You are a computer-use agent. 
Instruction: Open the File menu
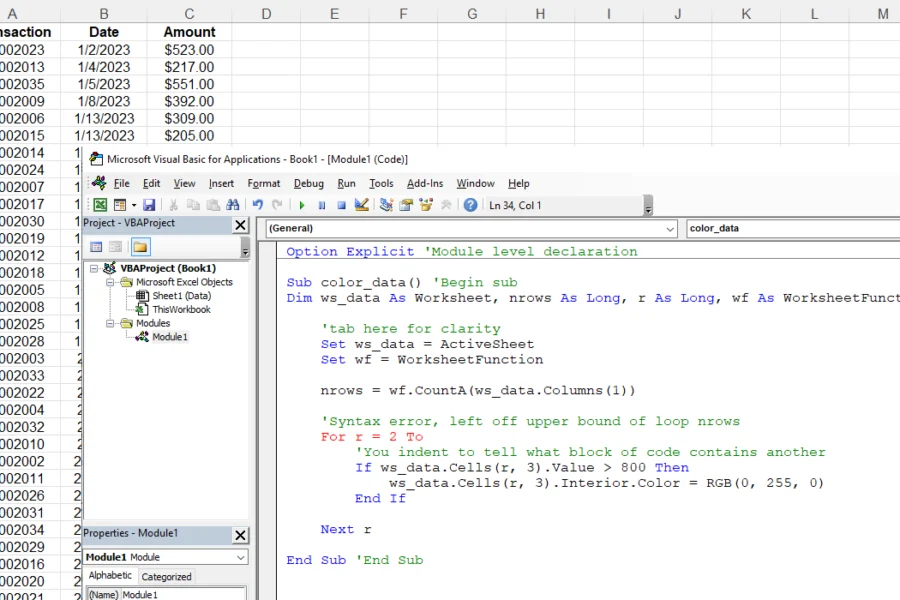[121, 183]
